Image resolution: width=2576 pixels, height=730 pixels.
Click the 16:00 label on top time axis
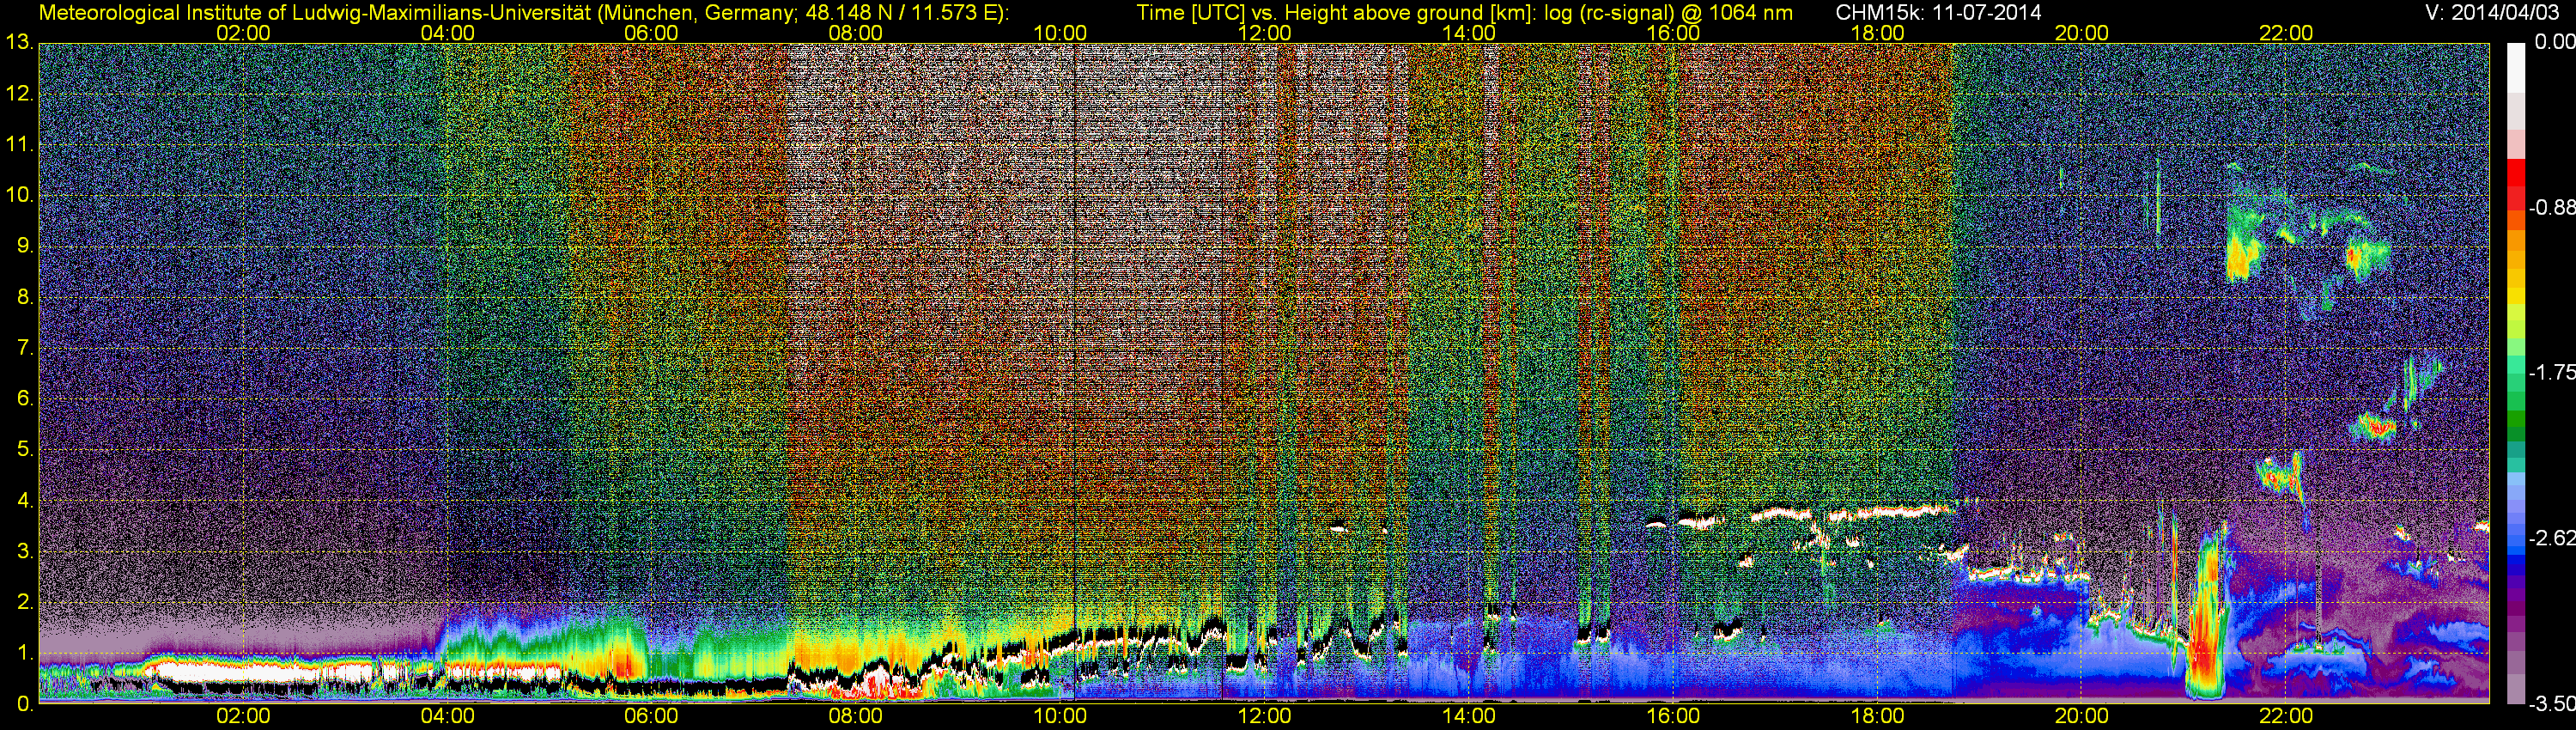(x=1673, y=32)
